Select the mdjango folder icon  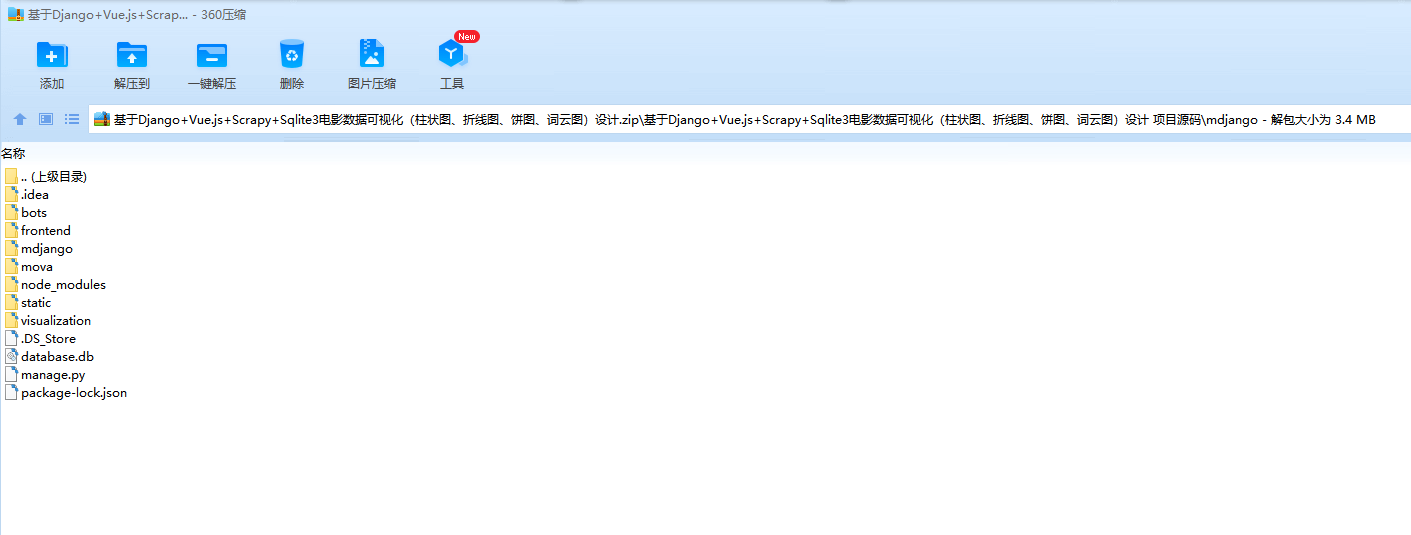click(x=11, y=248)
